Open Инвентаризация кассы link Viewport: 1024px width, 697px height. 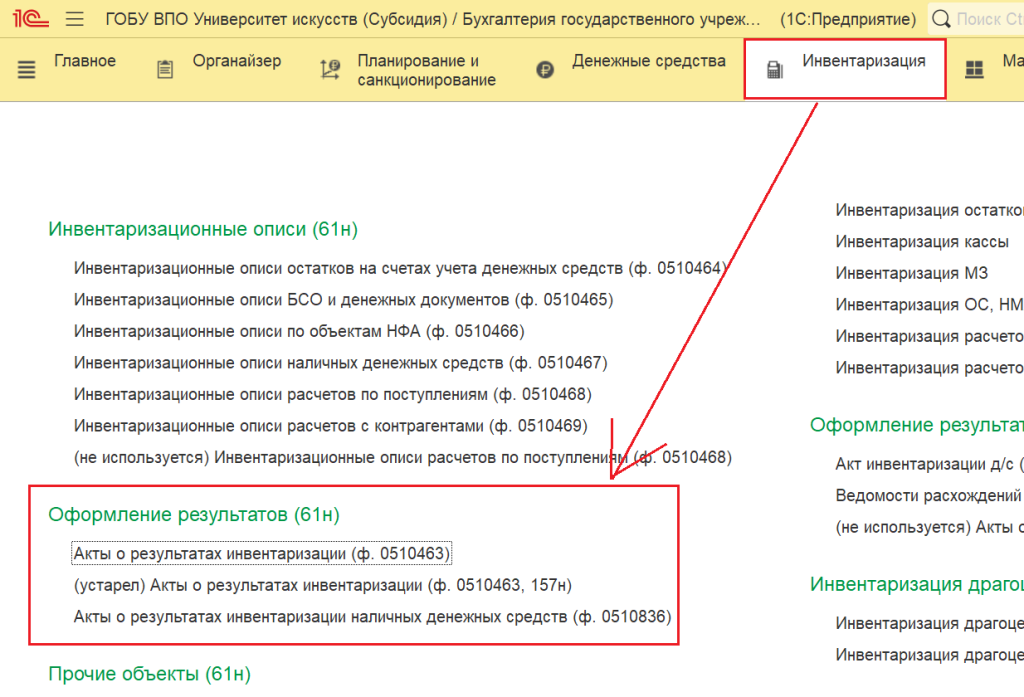tap(922, 242)
